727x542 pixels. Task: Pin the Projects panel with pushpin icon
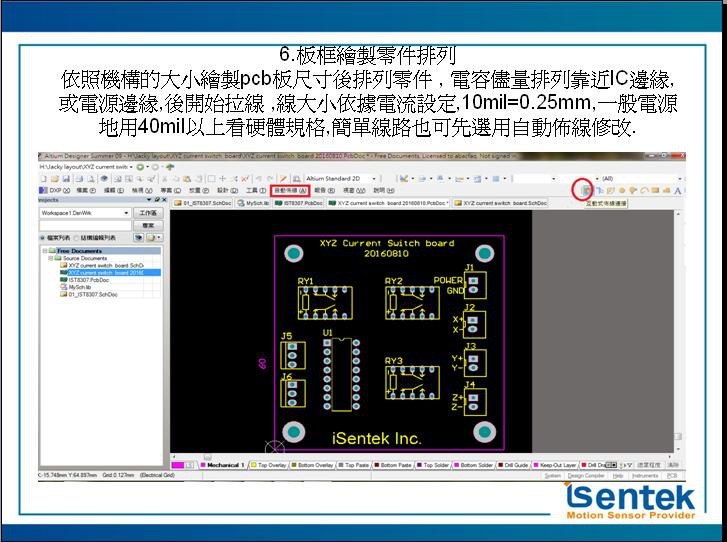(x=157, y=200)
